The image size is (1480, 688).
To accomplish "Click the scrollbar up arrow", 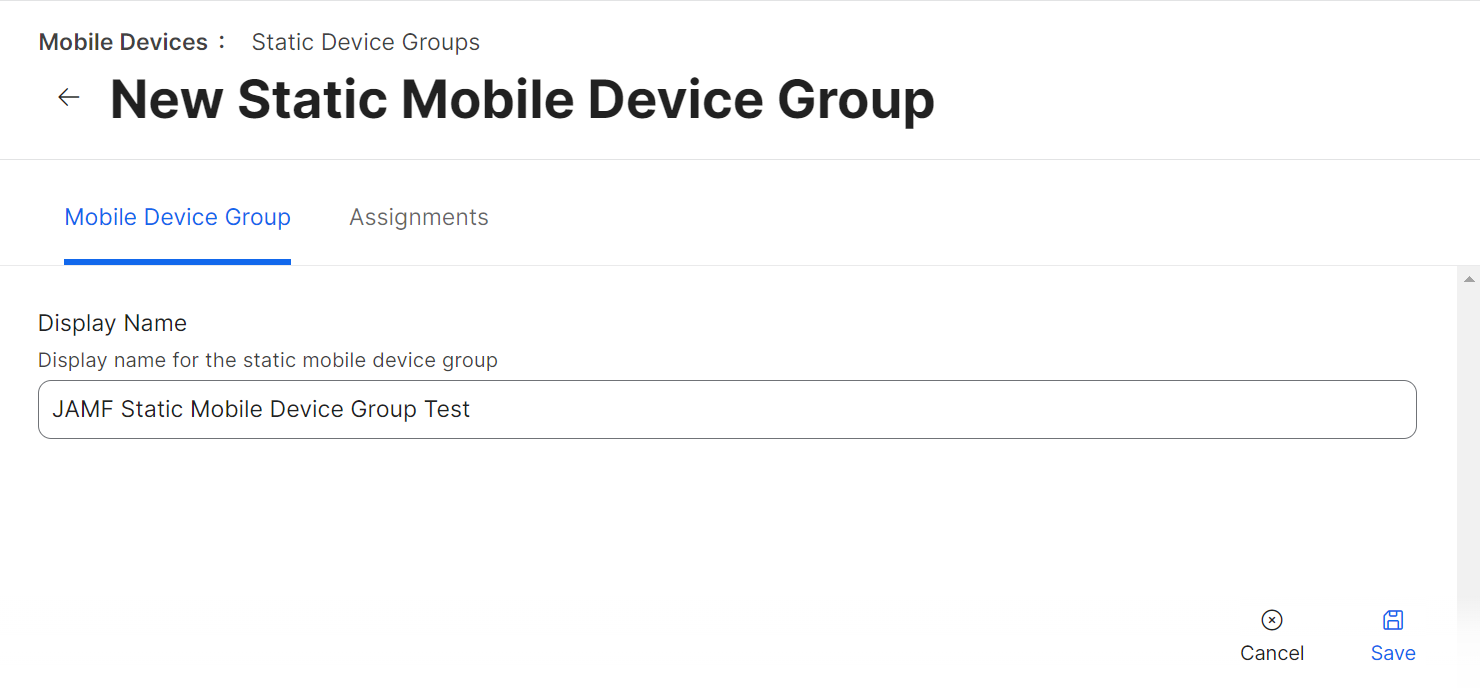I will tap(1468, 279).
